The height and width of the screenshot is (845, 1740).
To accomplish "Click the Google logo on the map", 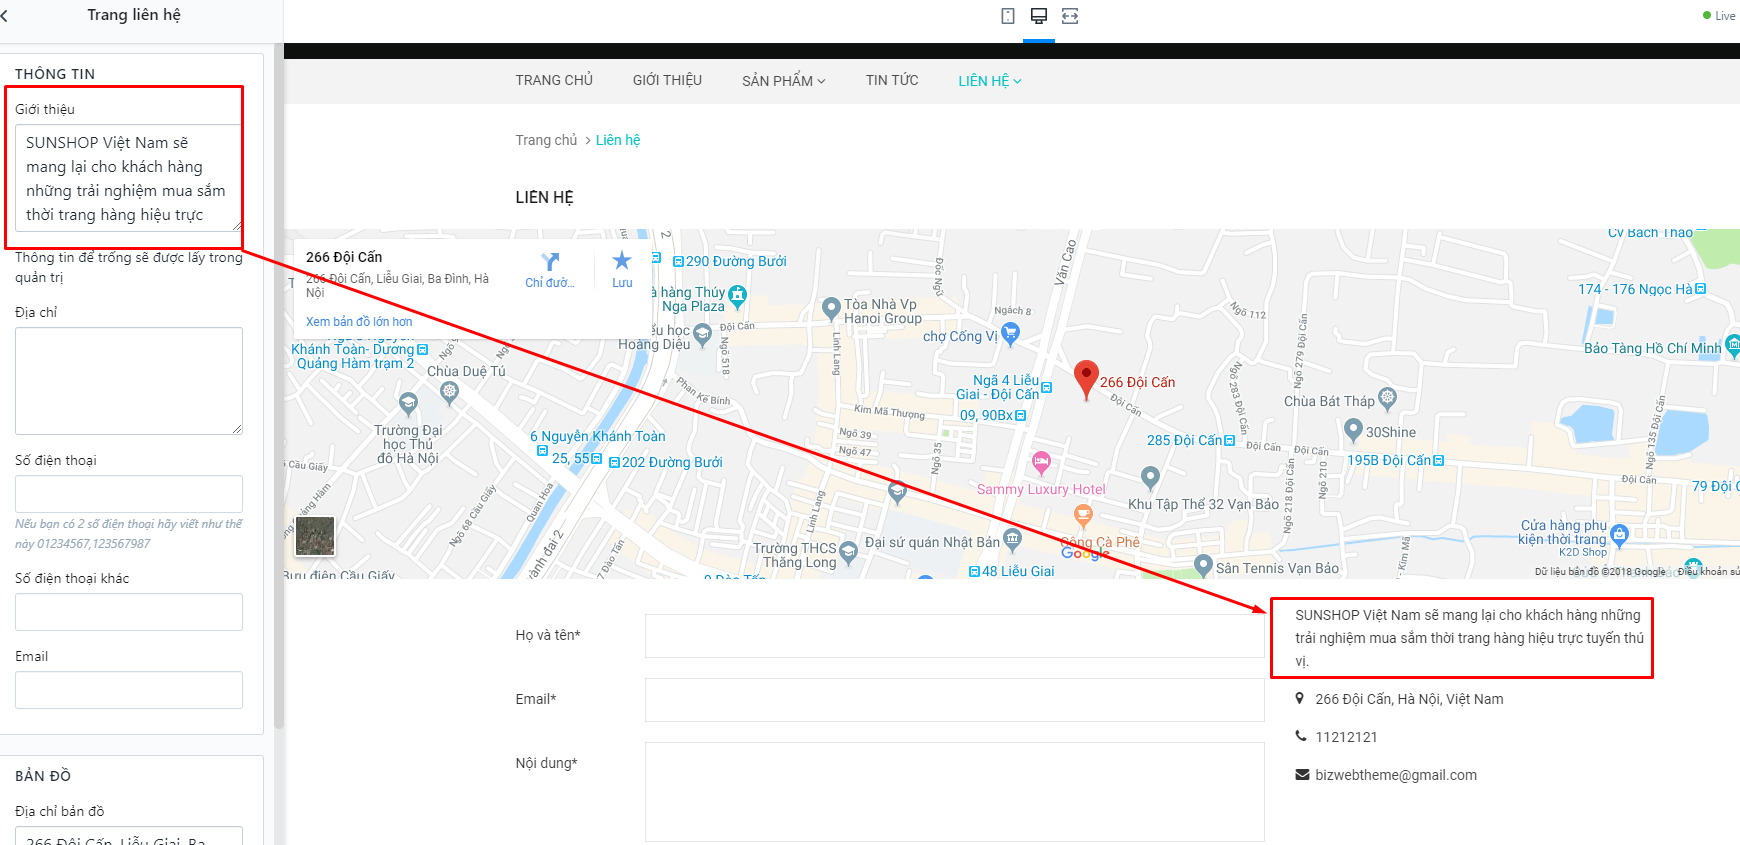I will coord(1086,552).
